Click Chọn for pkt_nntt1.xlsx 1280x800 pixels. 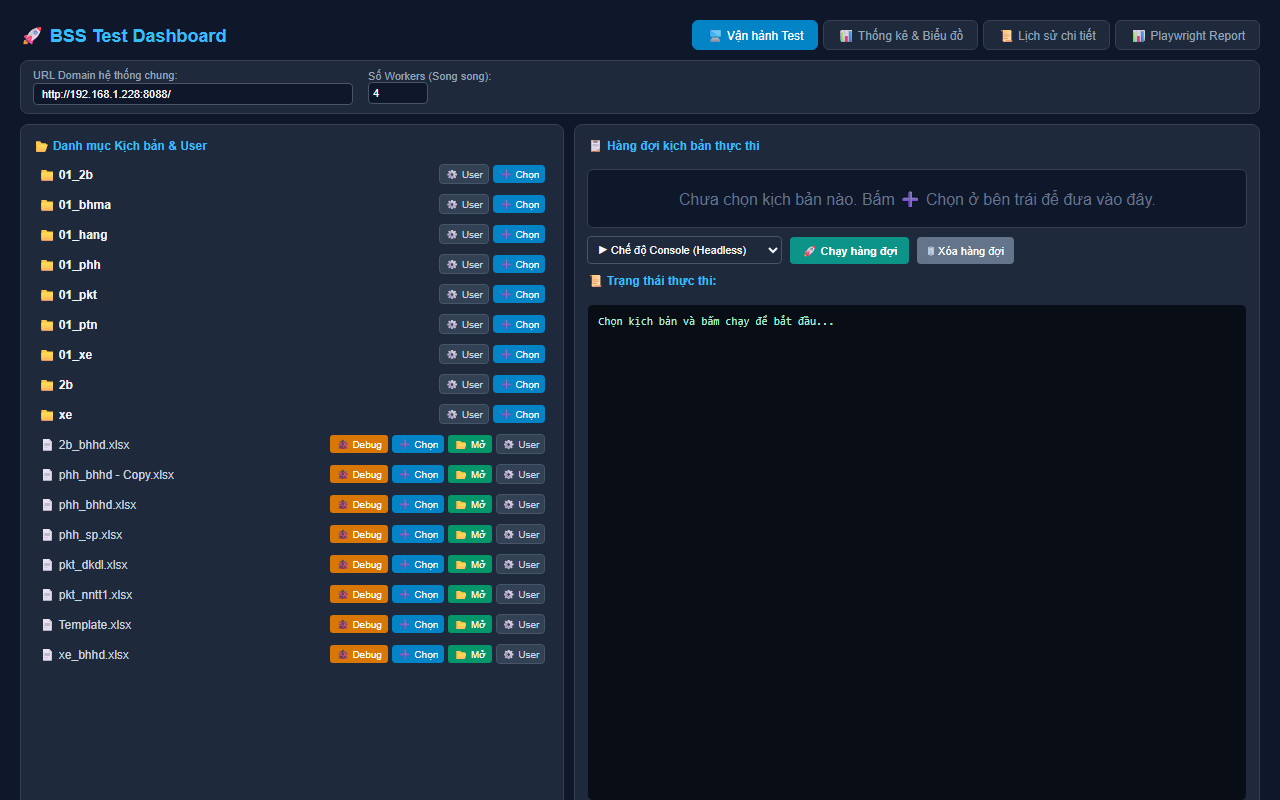418,594
